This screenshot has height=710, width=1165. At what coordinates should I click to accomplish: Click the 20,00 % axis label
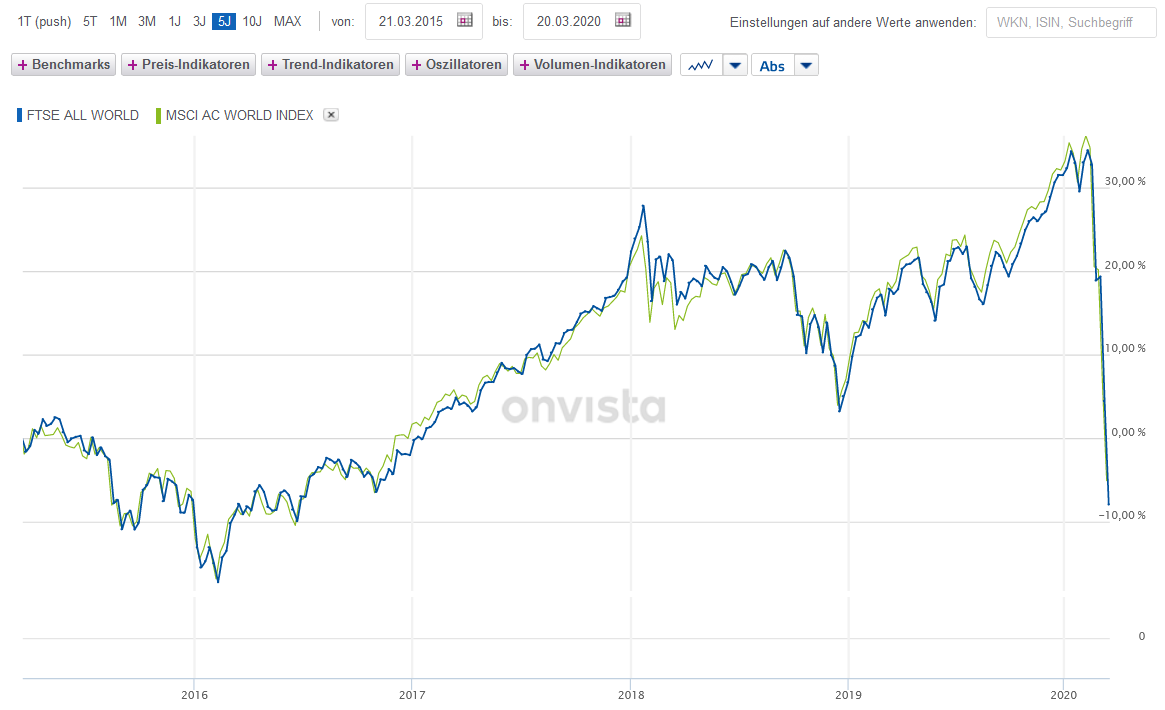point(1125,265)
